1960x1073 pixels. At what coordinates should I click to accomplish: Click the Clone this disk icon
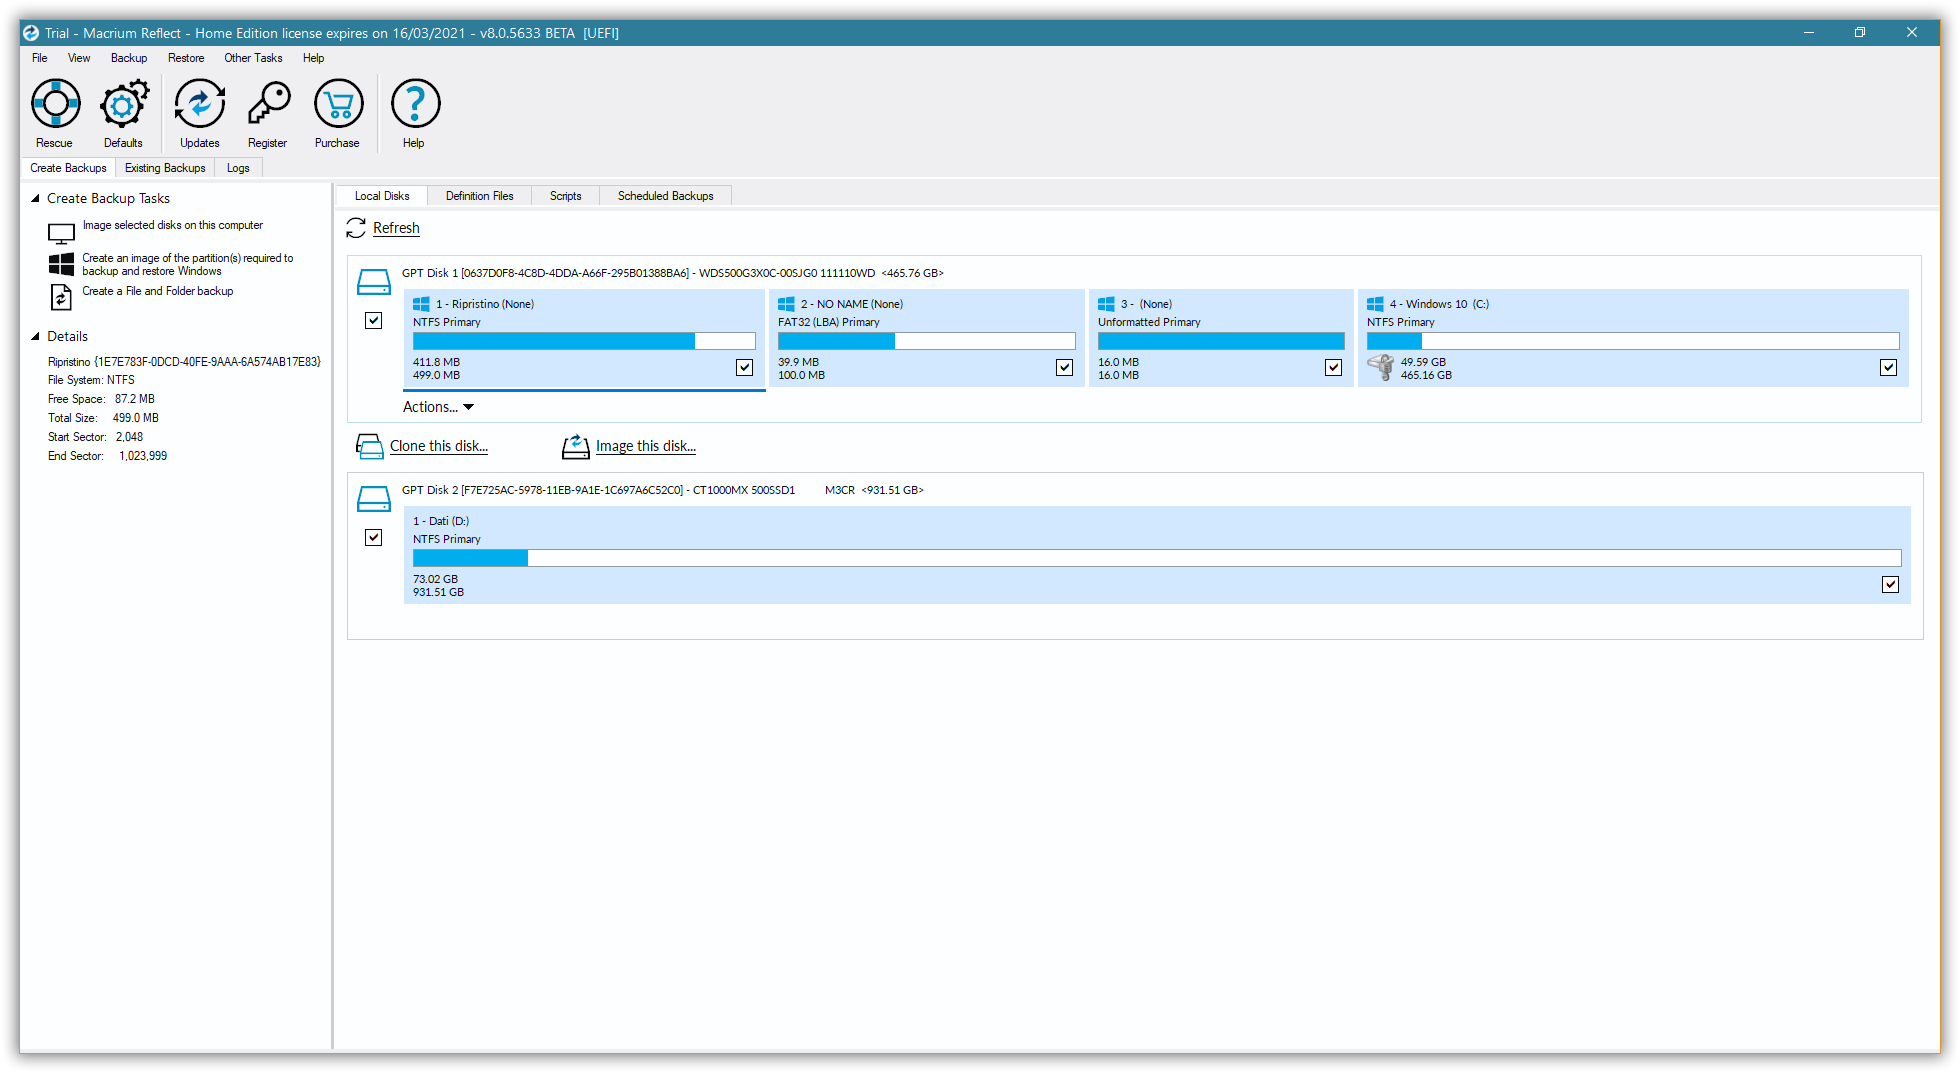[x=370, y=446]
